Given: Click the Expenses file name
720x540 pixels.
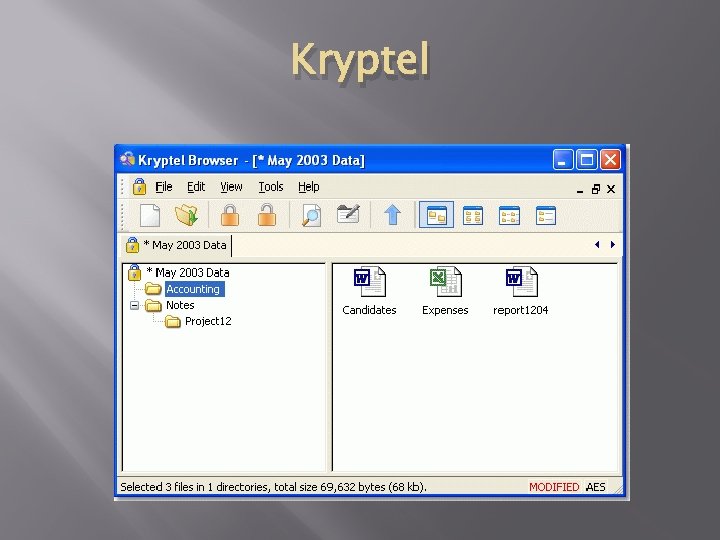Looking at the screenshot, I should [x=445, y=310].
